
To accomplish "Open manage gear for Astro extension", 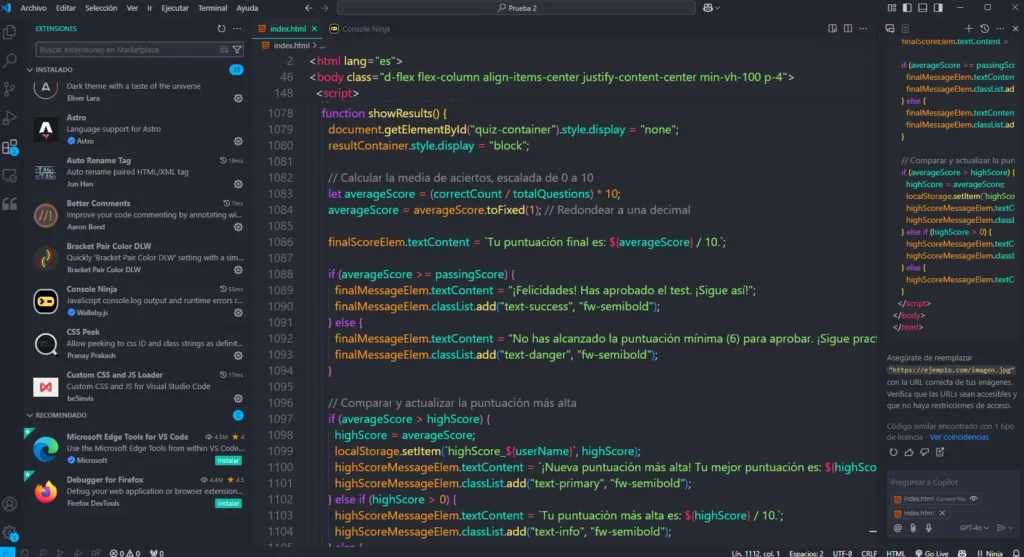I will pyautogui.click(x=238, y=142).
